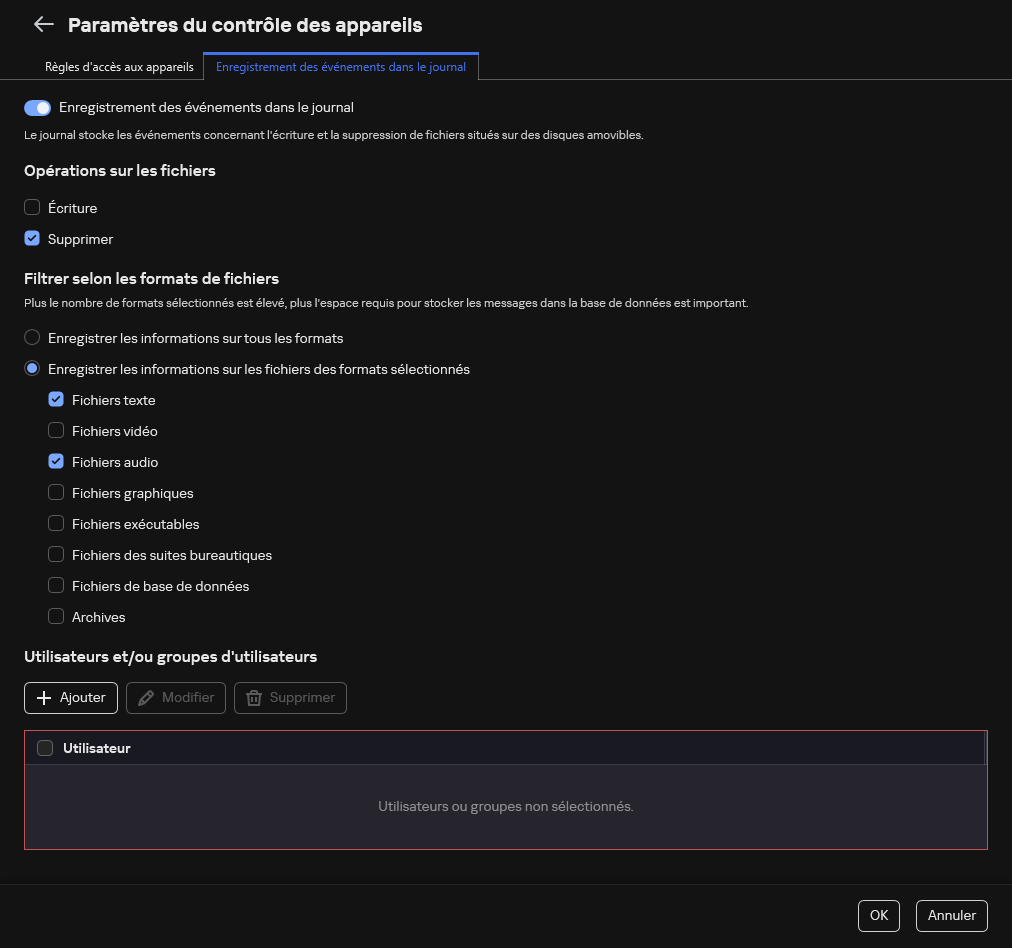This screenshot has width=1012, height=948.
Task: Enable Fichiers des suites bureautiques
Action: click(56, 554)
